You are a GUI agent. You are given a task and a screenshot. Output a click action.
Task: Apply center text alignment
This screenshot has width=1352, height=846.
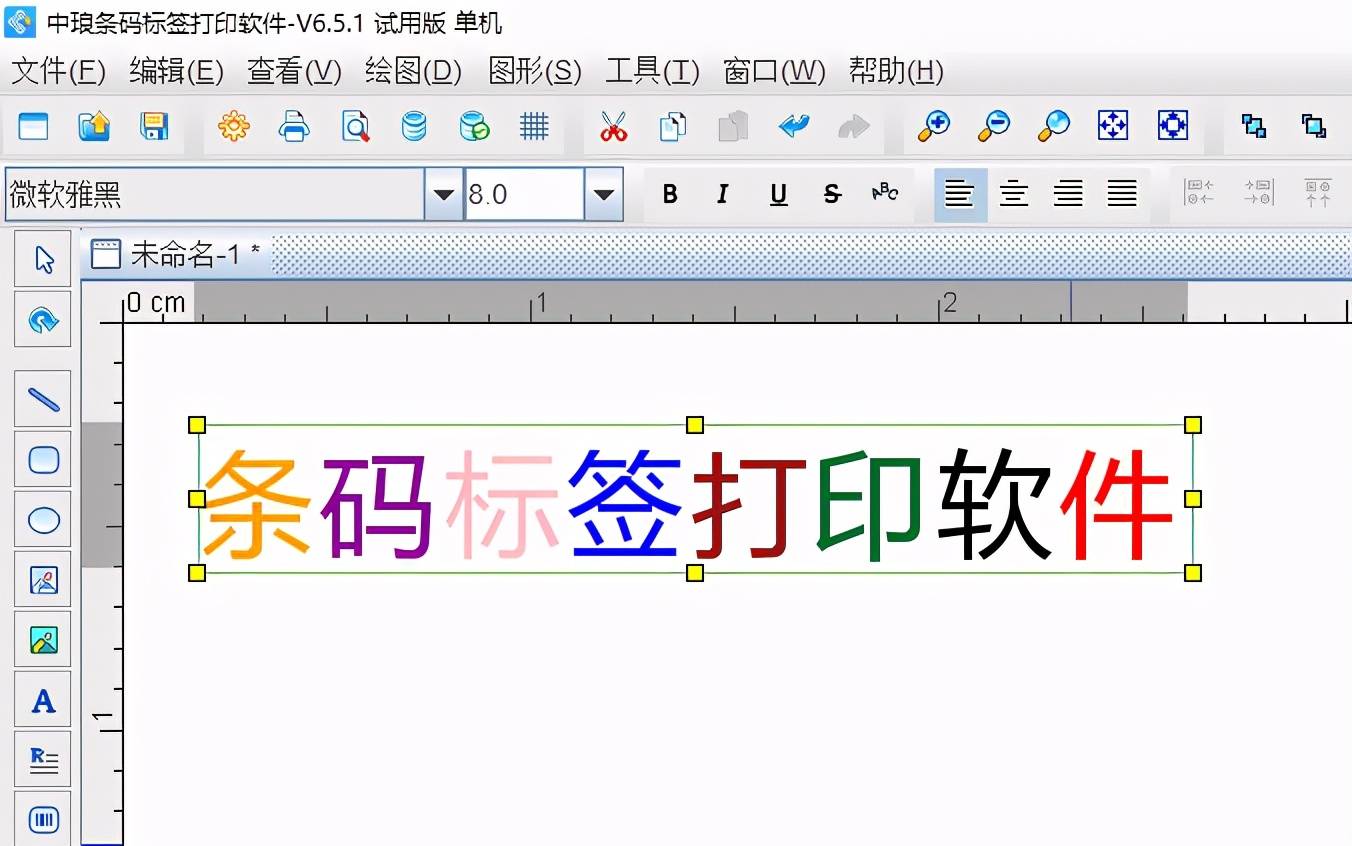pyautogui.click(x=1014, y=194)
